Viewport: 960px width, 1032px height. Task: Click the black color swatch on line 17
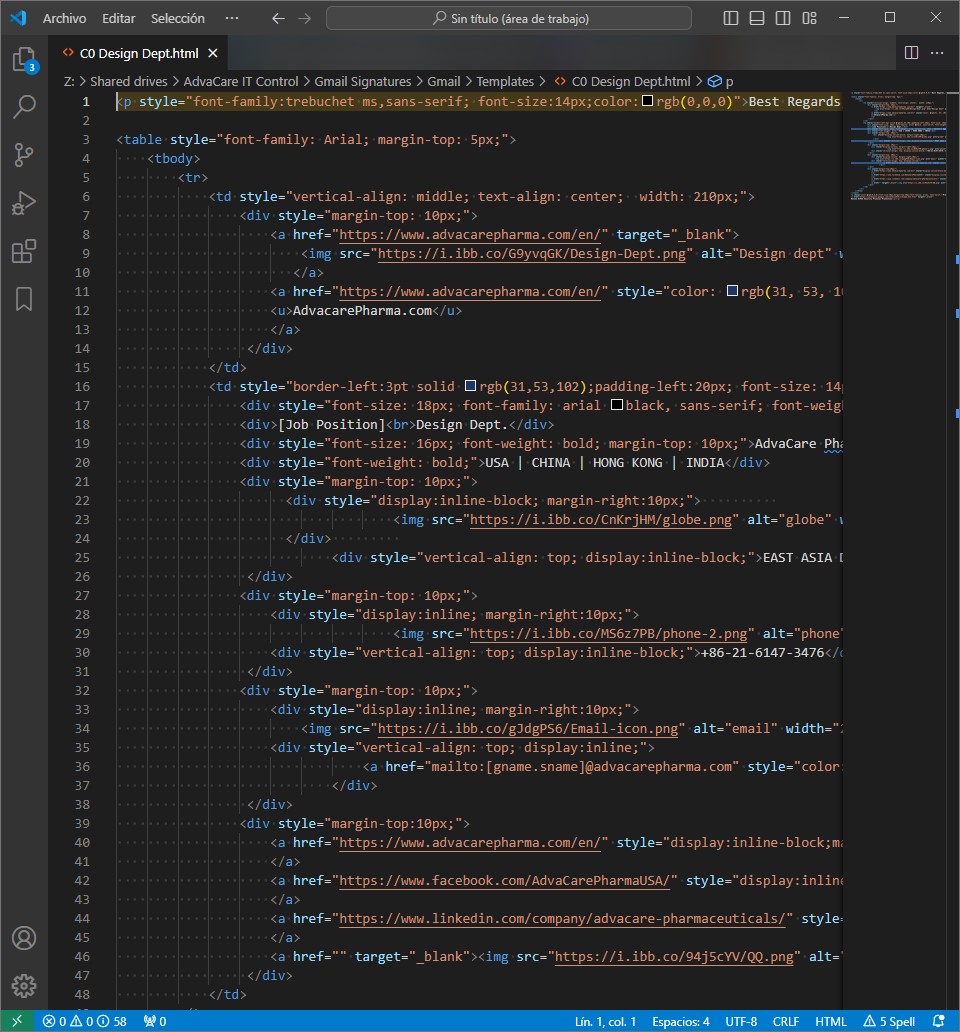617,405
